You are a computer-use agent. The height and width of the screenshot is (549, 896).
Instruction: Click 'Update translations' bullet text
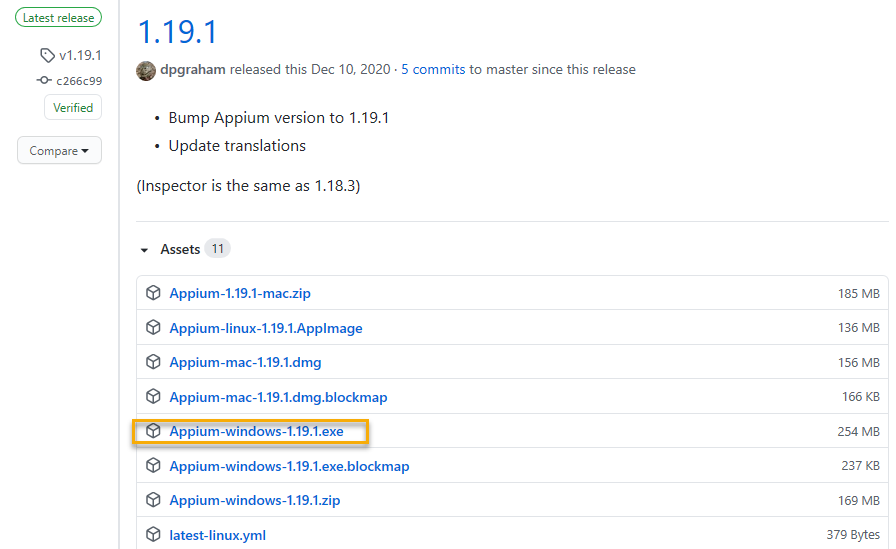[237, 146]
